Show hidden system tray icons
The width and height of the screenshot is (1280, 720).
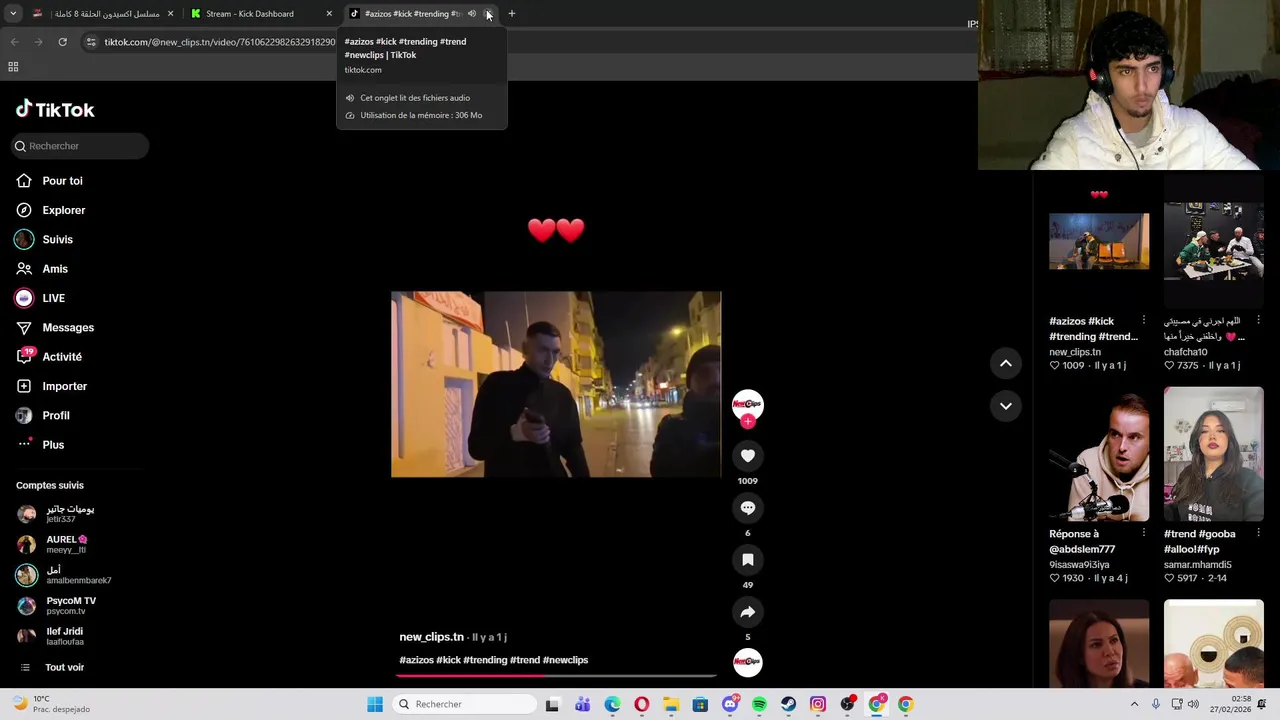coord(1134,704)
